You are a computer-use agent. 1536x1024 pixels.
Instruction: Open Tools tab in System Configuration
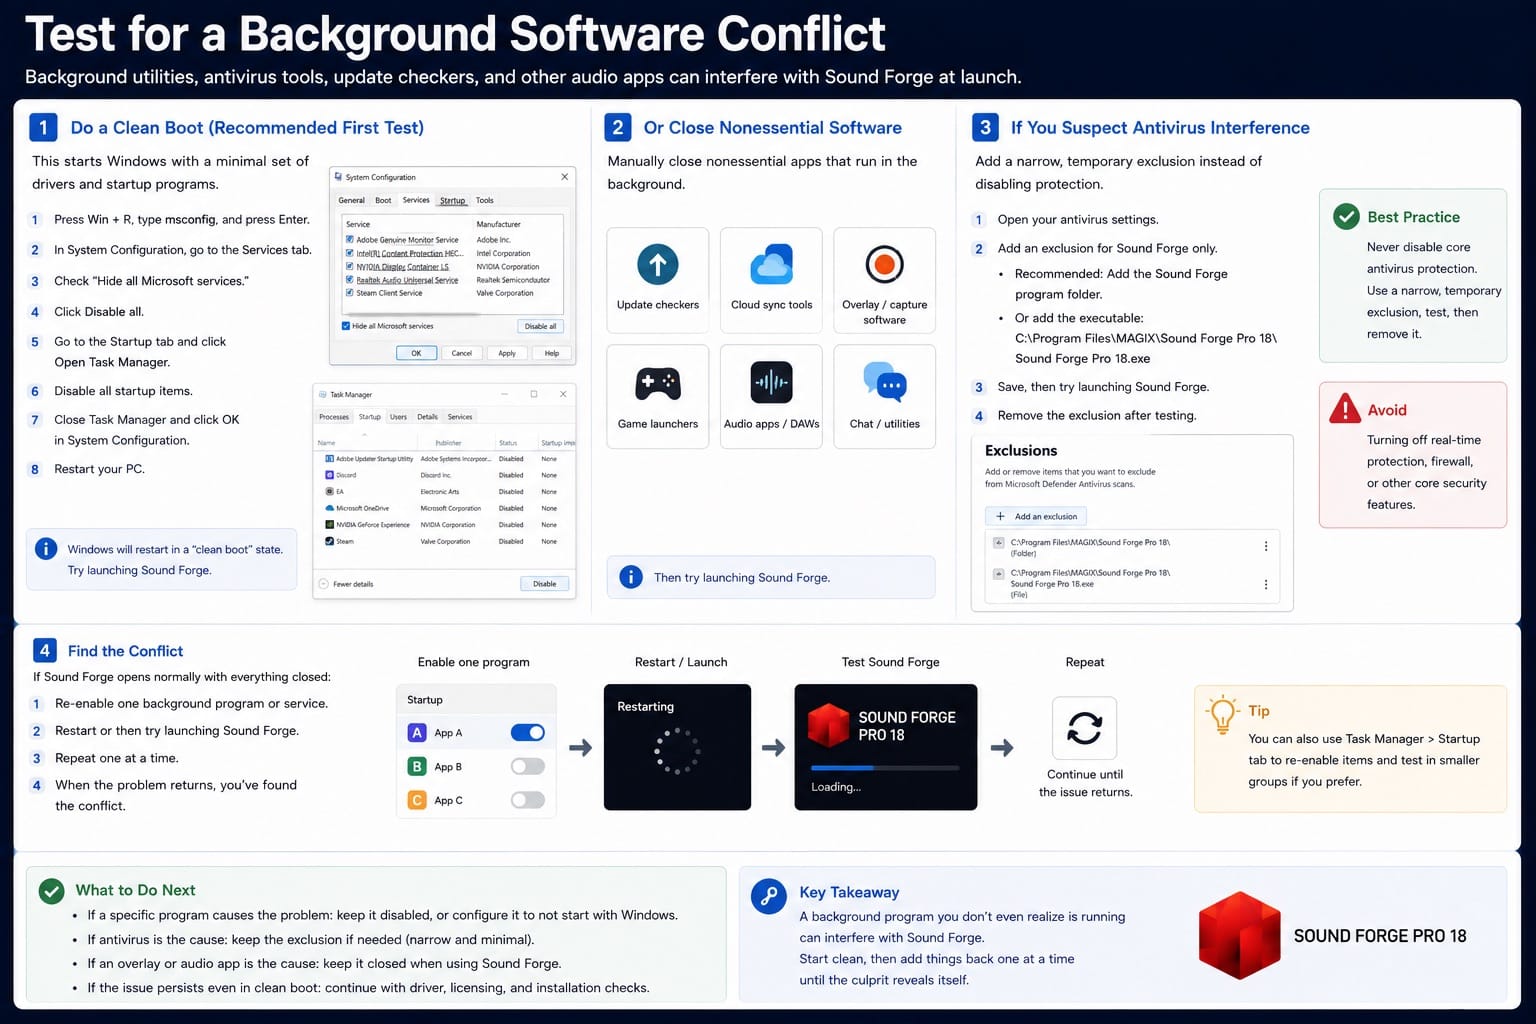[484, 200]
